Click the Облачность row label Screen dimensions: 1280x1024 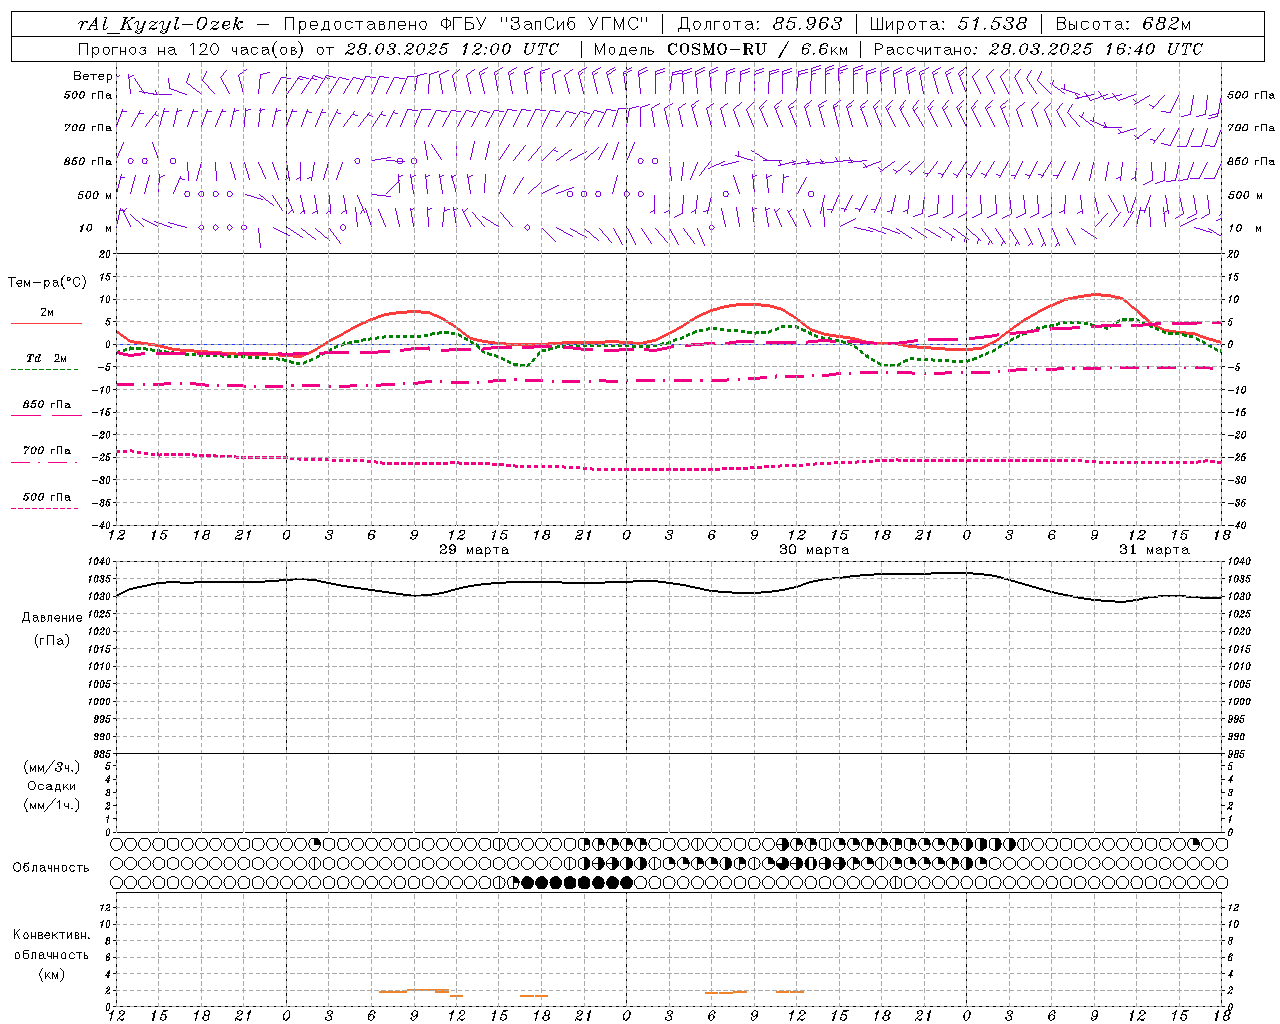(51, 868)
